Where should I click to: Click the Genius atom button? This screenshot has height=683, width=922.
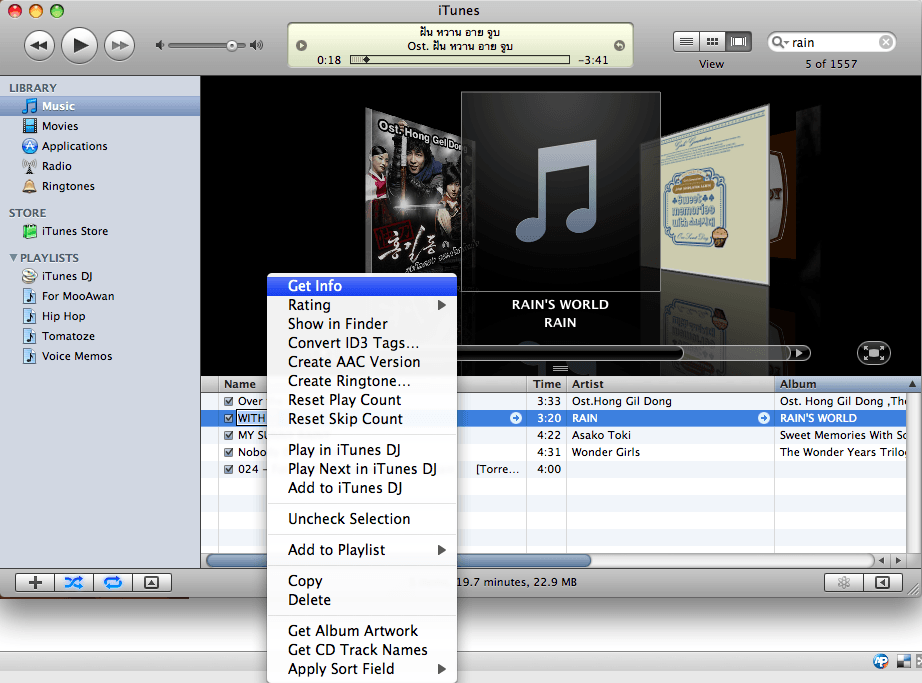click(x=844, y=582)
